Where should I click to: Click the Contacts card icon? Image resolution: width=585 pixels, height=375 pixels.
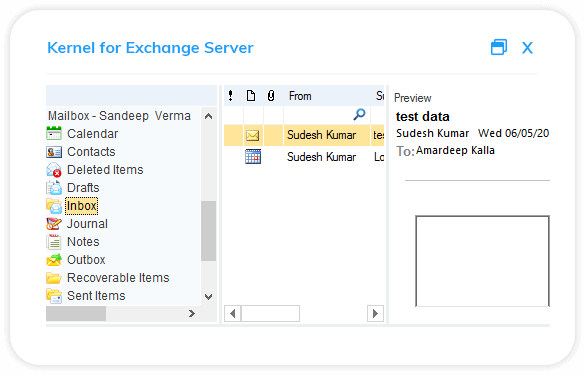click(x=54, y=152)
